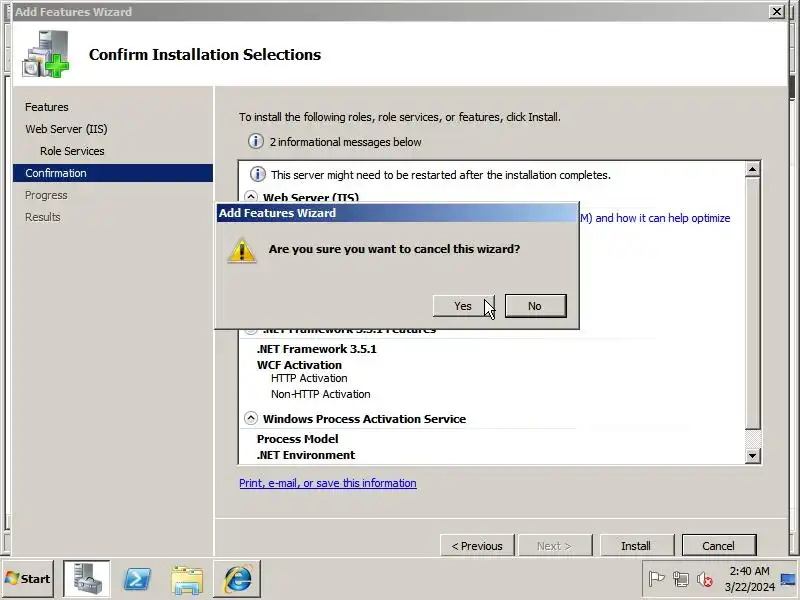The height and width of the screenshot is (600, 800).
Task: Collapse the .NET Framework 3.5.1 Features section
Action: coord(251,331)
